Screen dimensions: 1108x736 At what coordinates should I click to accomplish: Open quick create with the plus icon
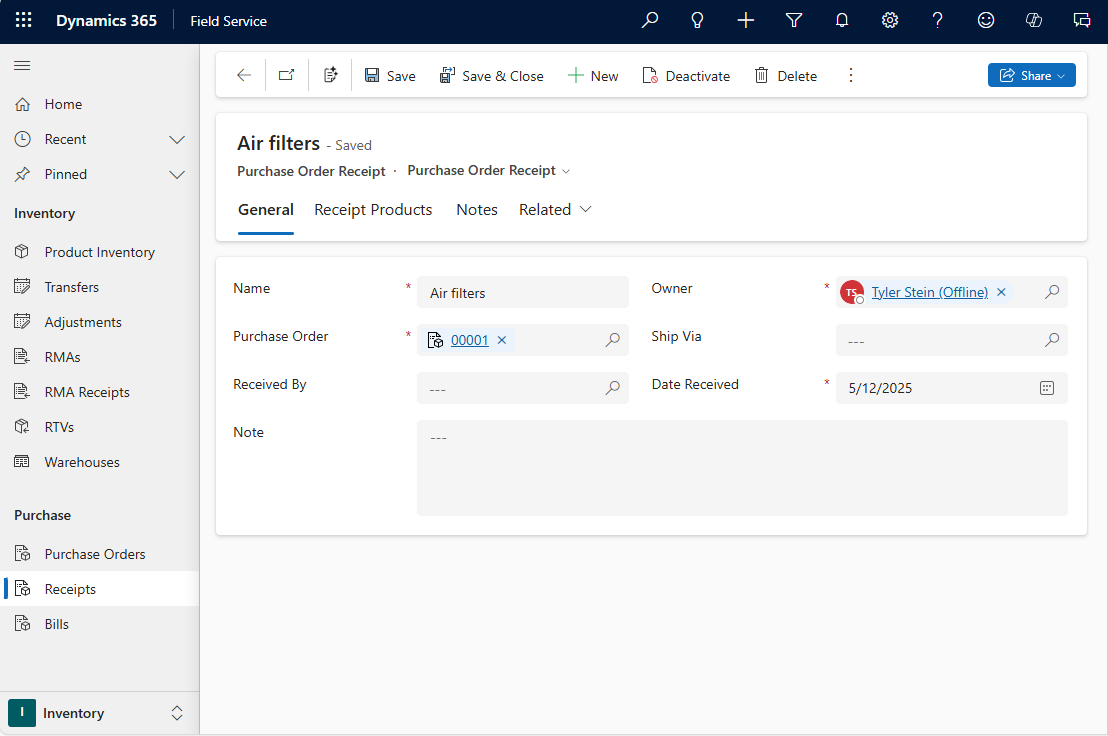click(x=745, y=20)
